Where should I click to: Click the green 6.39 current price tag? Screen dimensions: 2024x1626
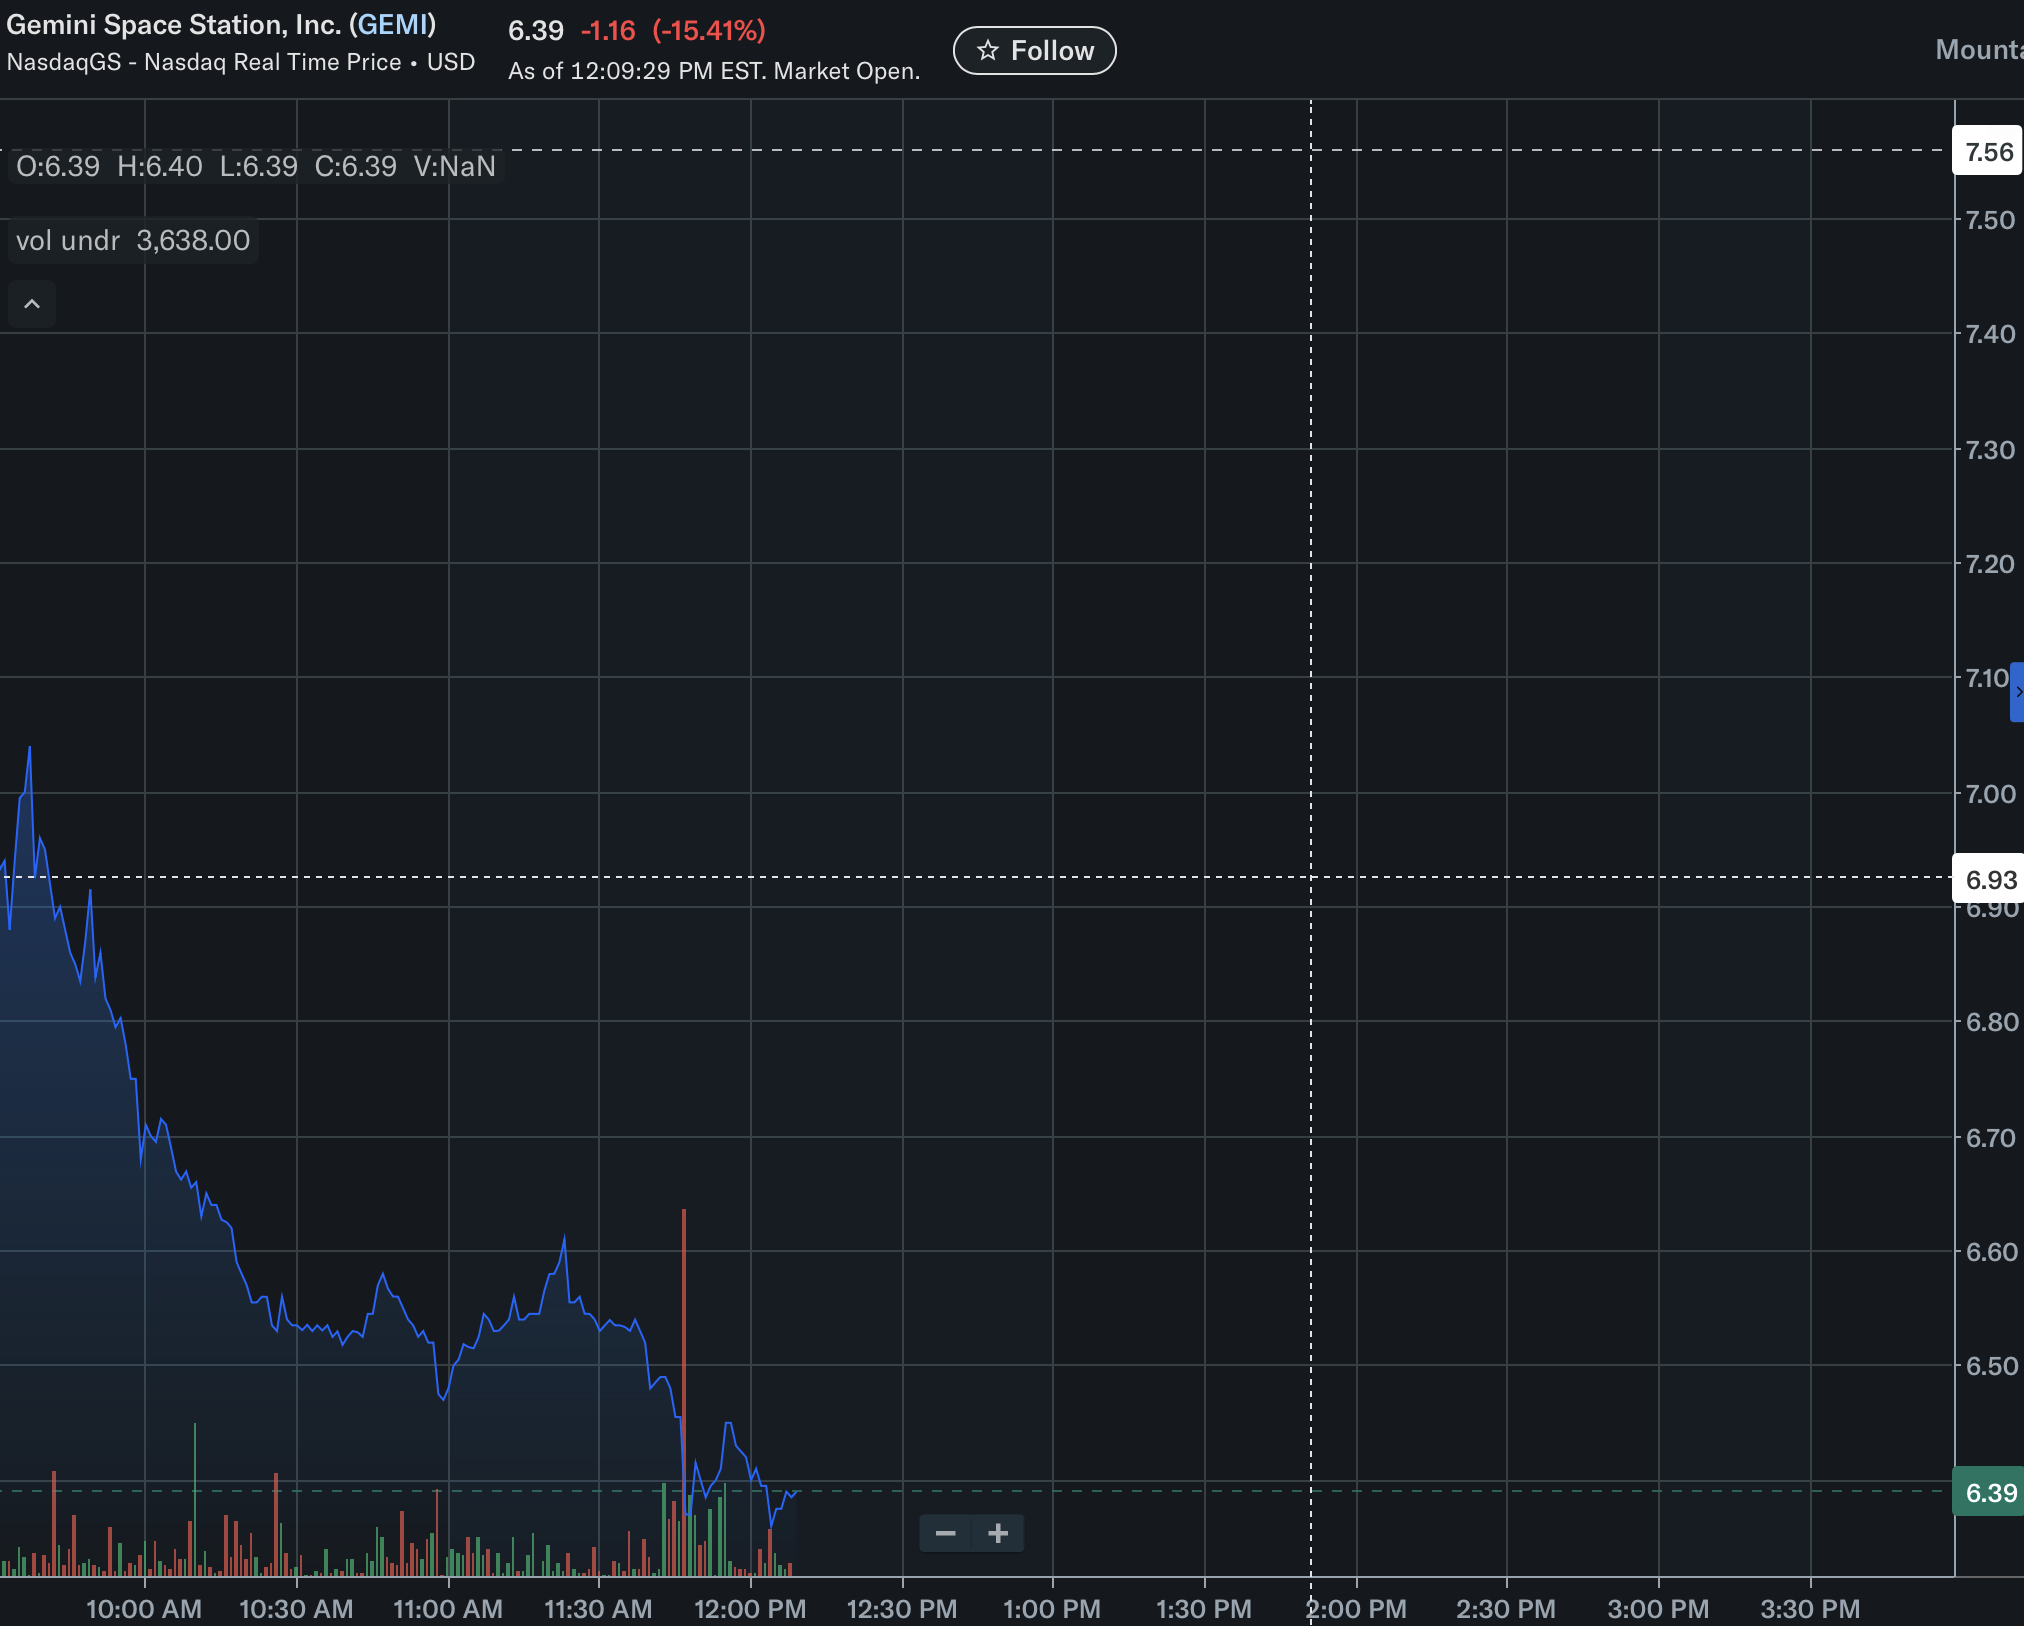coord(1989,1493)
